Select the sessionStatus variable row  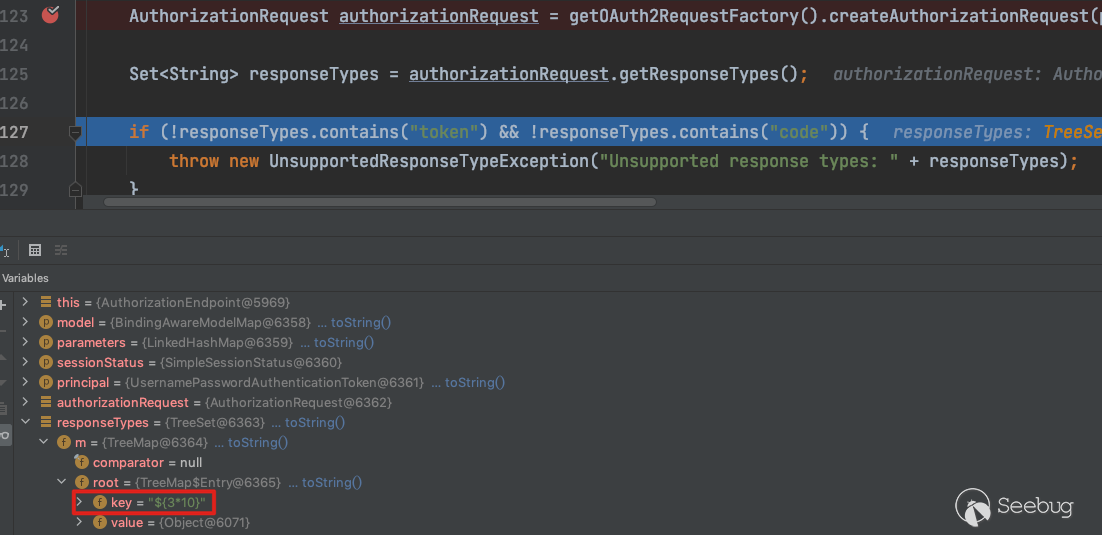pos(100,362)
